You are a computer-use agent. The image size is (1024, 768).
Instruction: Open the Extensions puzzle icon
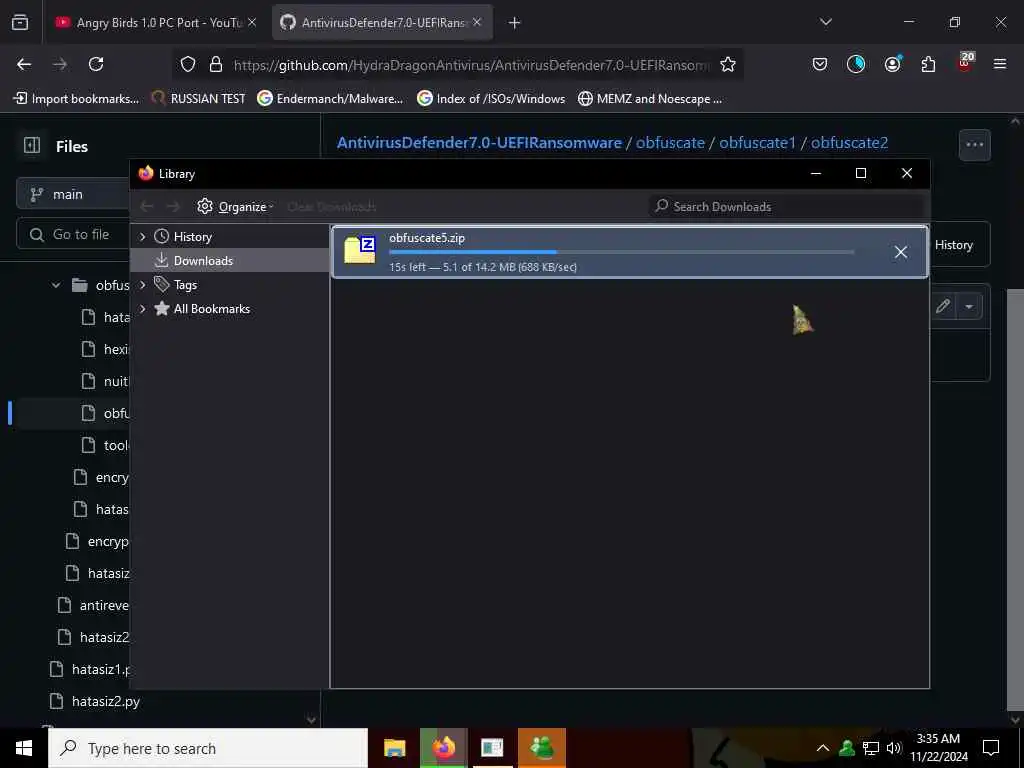pos(928,64)
